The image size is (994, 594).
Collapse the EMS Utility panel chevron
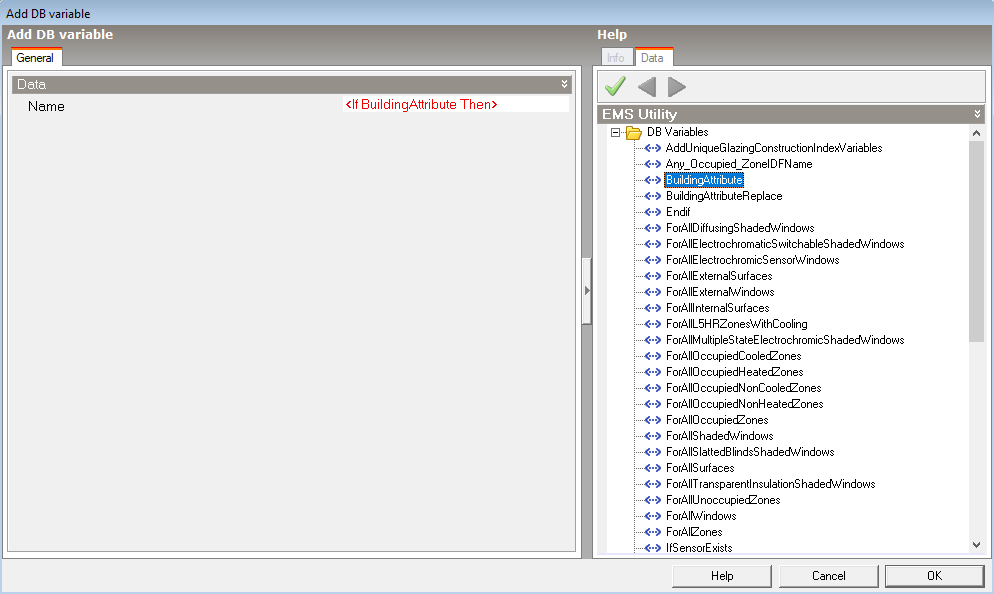[x=977, y=114]
